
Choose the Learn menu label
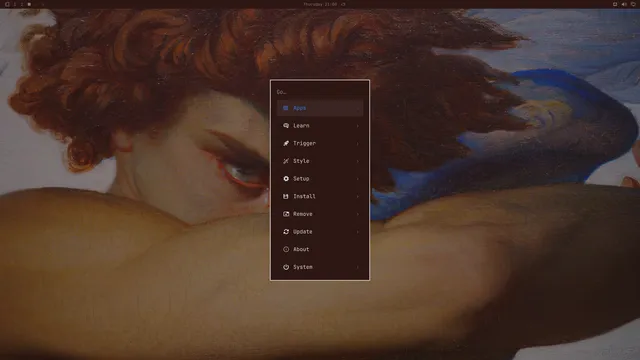click(301, 126)
